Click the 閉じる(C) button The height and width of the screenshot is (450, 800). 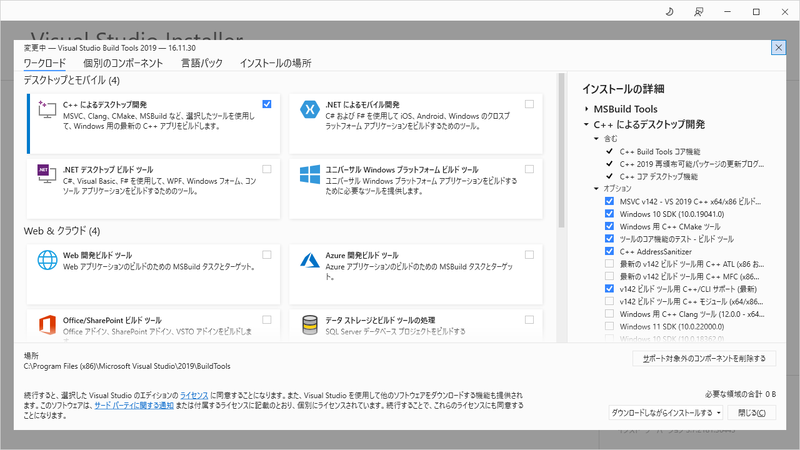click(752, 413)
